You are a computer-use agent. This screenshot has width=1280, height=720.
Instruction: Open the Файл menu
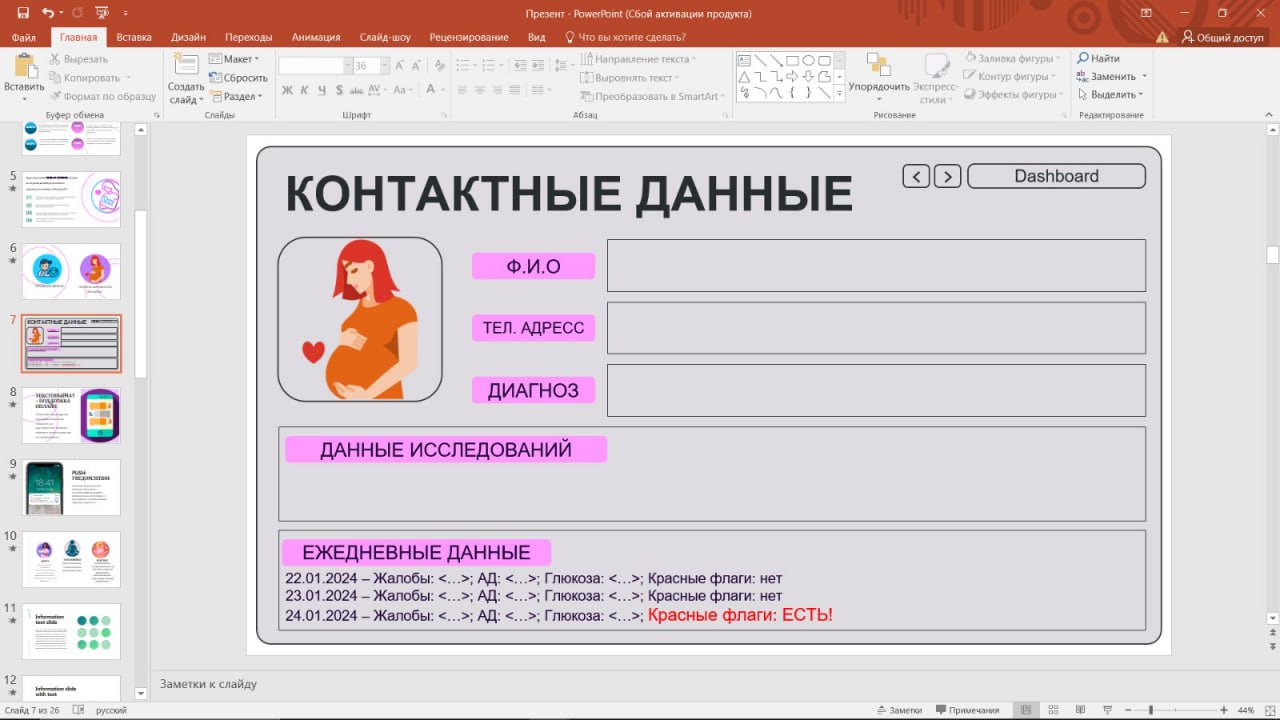(24, 37)
